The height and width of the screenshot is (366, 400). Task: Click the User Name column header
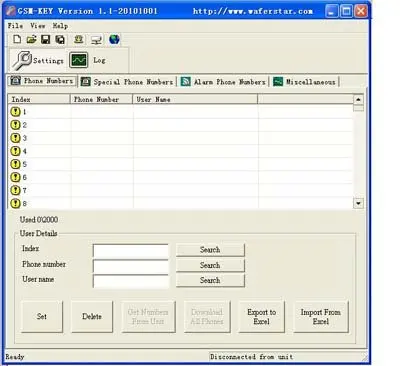pos(195,99)
